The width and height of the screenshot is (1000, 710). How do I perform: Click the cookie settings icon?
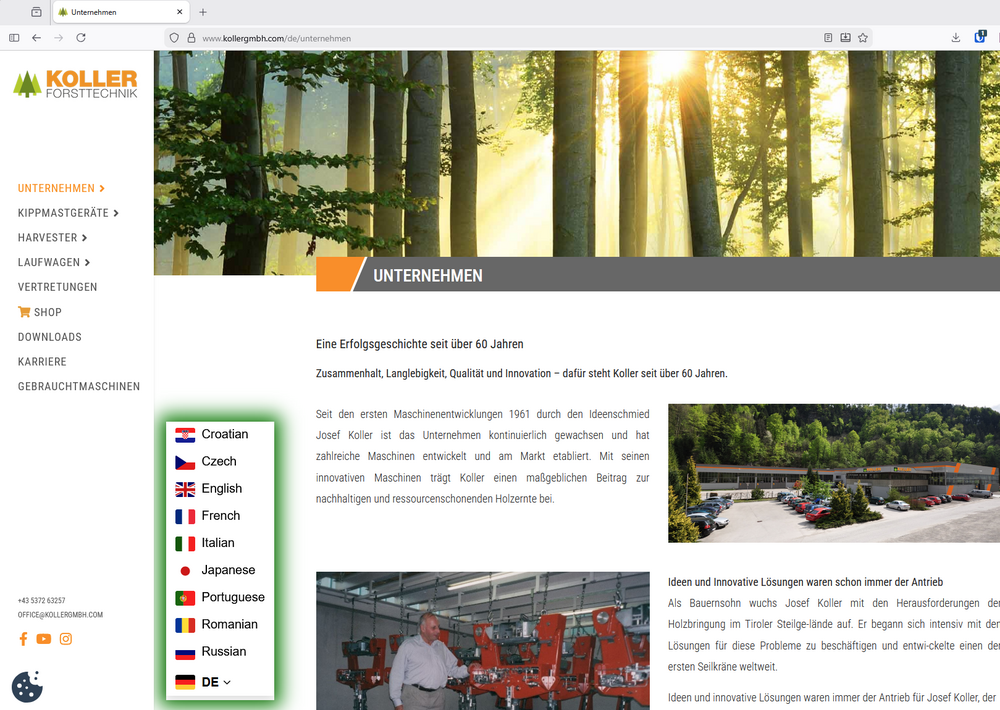(x=26, y=687)
